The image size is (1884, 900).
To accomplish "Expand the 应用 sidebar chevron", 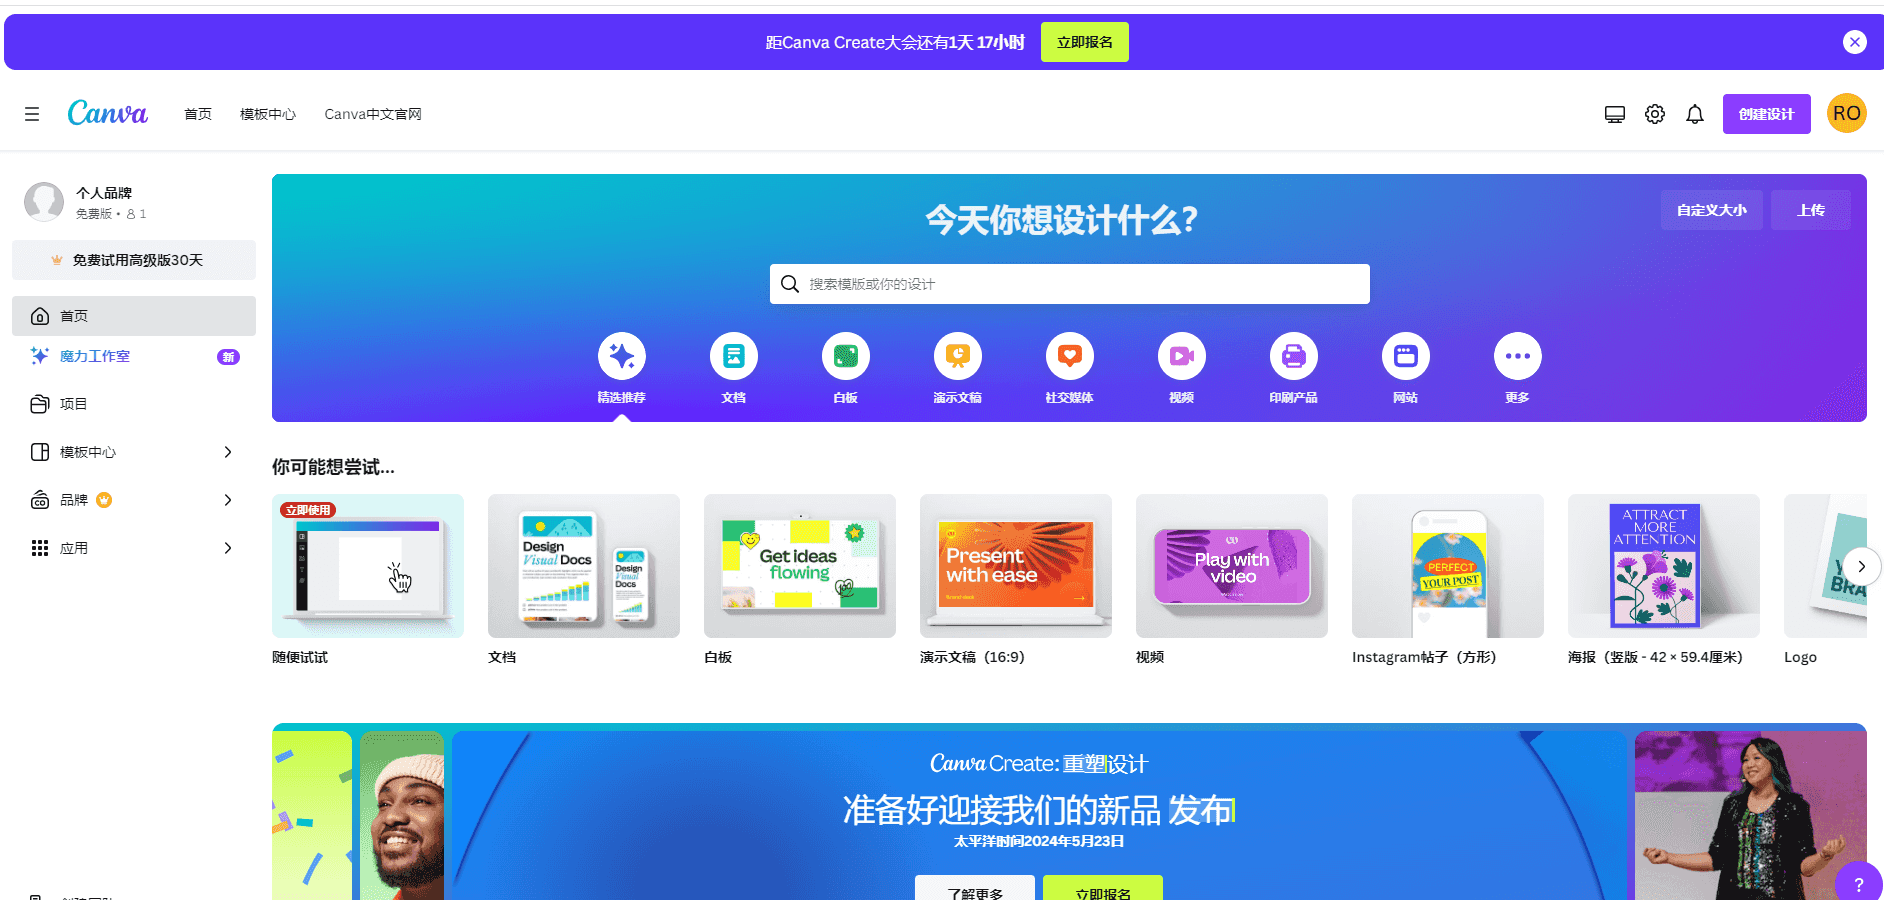I will click(x=228, y=548).
